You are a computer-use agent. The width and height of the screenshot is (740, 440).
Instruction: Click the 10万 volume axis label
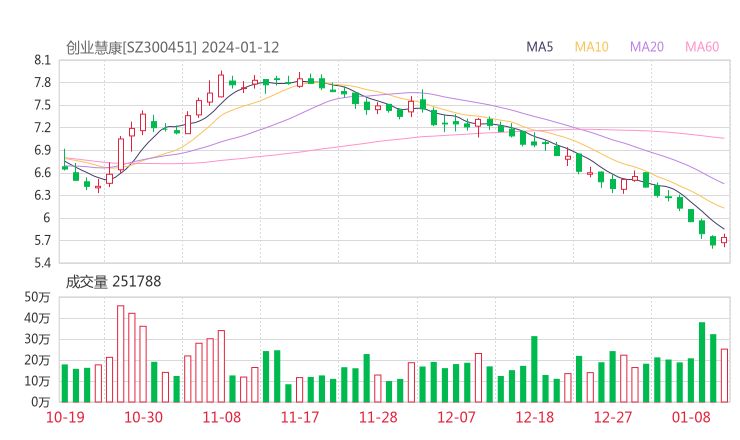[x=37, y=381]
